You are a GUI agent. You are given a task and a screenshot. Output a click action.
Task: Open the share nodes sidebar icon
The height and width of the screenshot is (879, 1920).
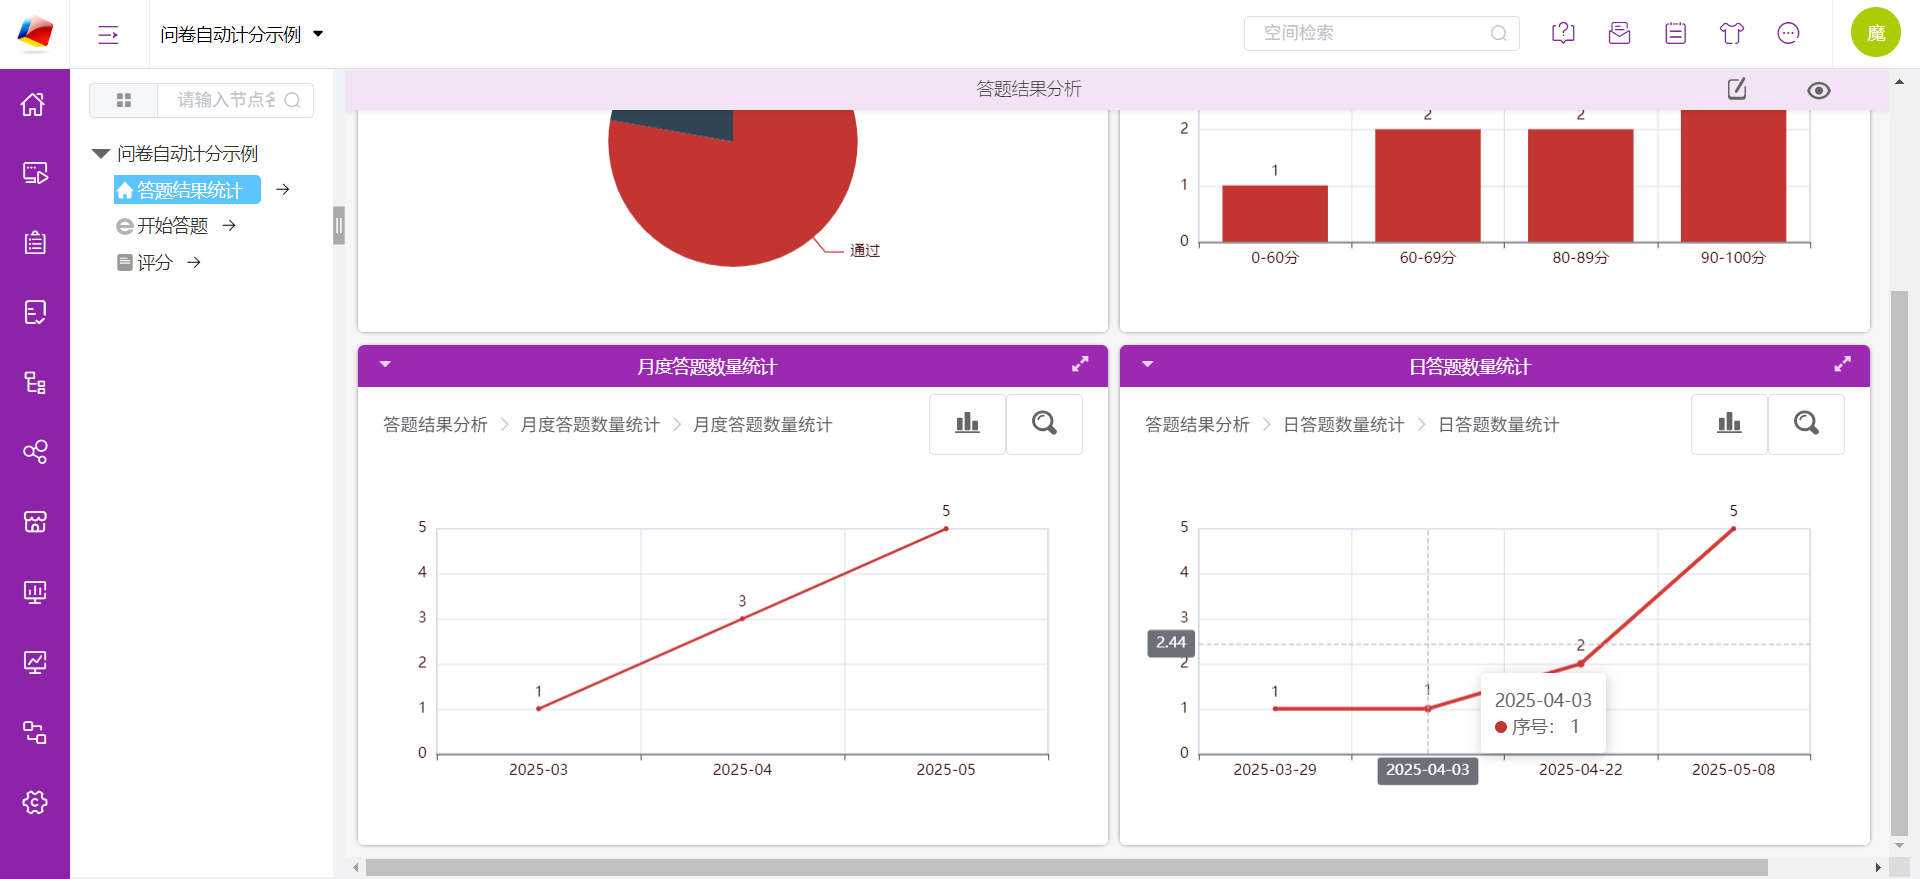coord(35,452)
